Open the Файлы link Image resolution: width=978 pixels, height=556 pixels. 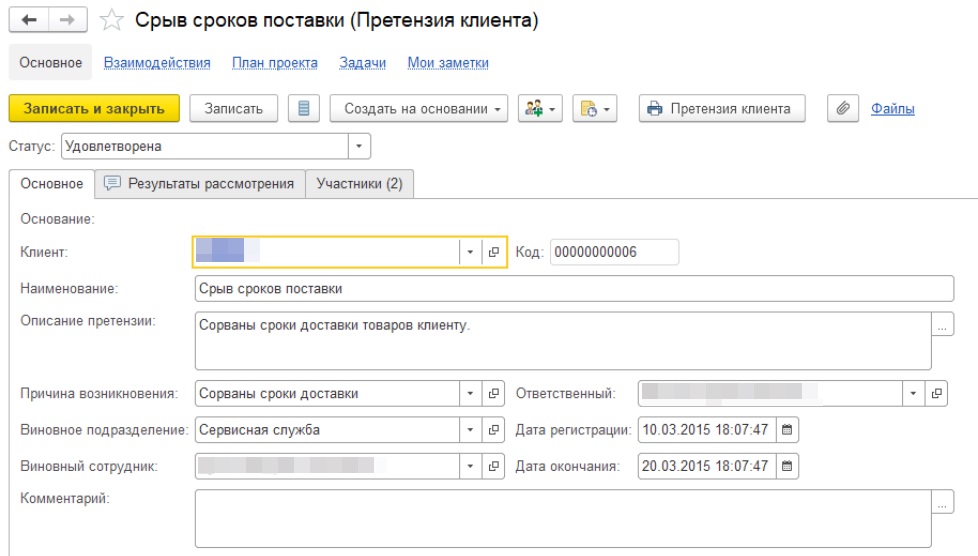[x=892, y=109]
